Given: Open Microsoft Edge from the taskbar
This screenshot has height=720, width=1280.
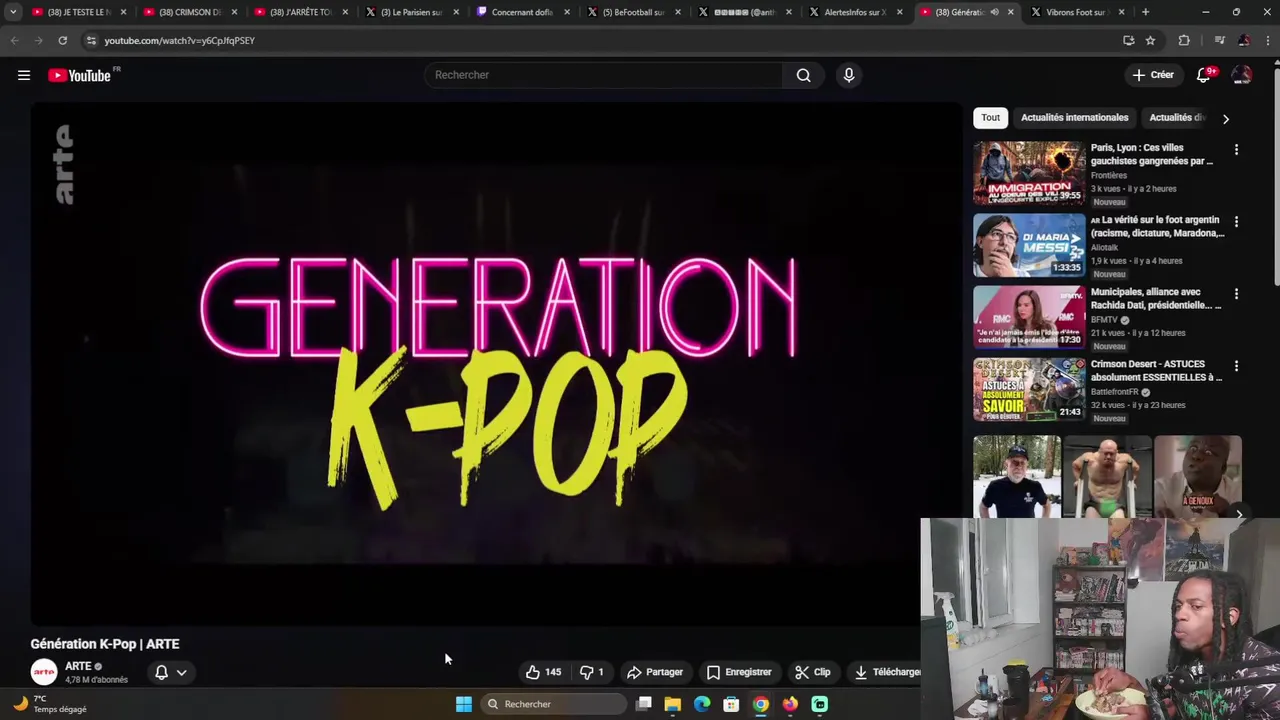Looking at the screenshot, I should 702,704.
